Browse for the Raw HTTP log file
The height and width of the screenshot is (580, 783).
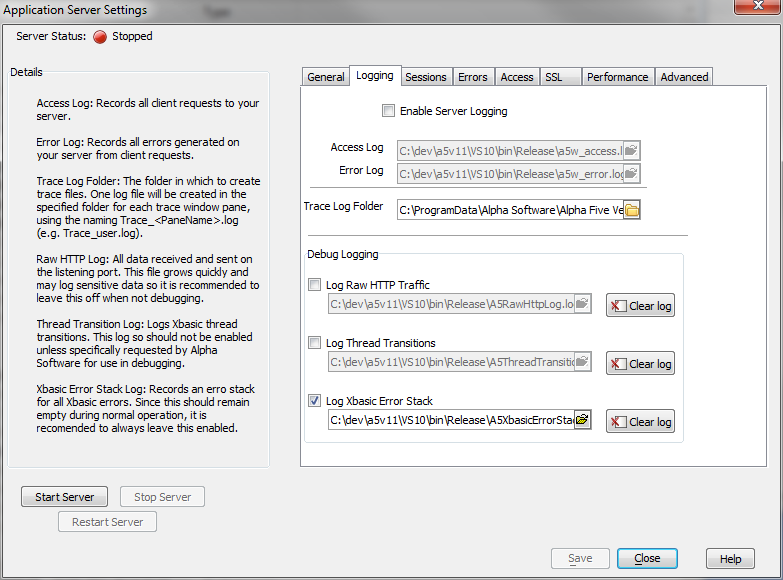pyautogui.click(x=582, y=303)
